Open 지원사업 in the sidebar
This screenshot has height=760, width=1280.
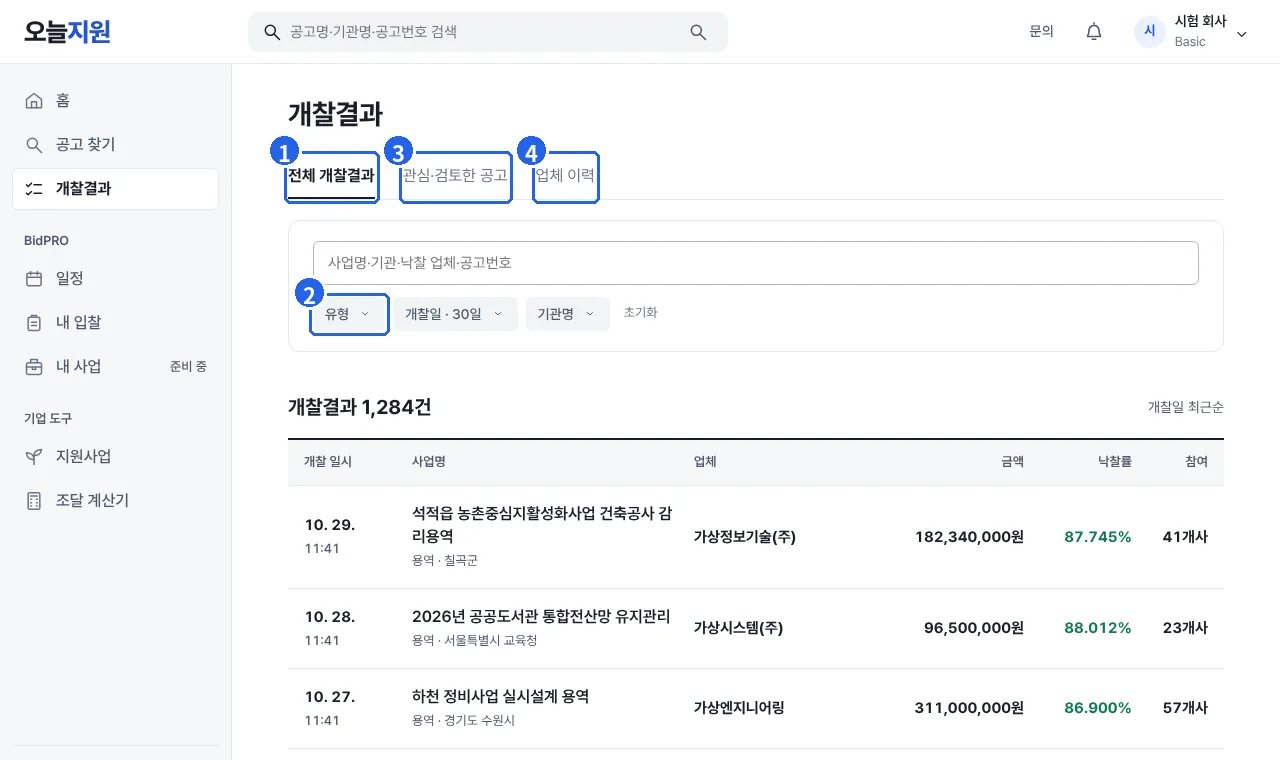[x=115, y=457]
